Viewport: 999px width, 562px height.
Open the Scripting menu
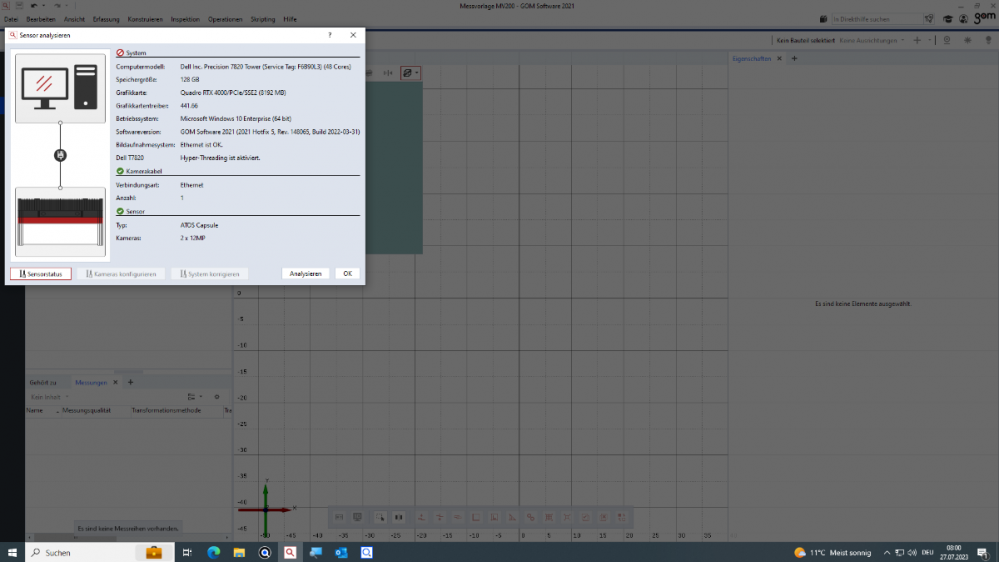[263, 19]
